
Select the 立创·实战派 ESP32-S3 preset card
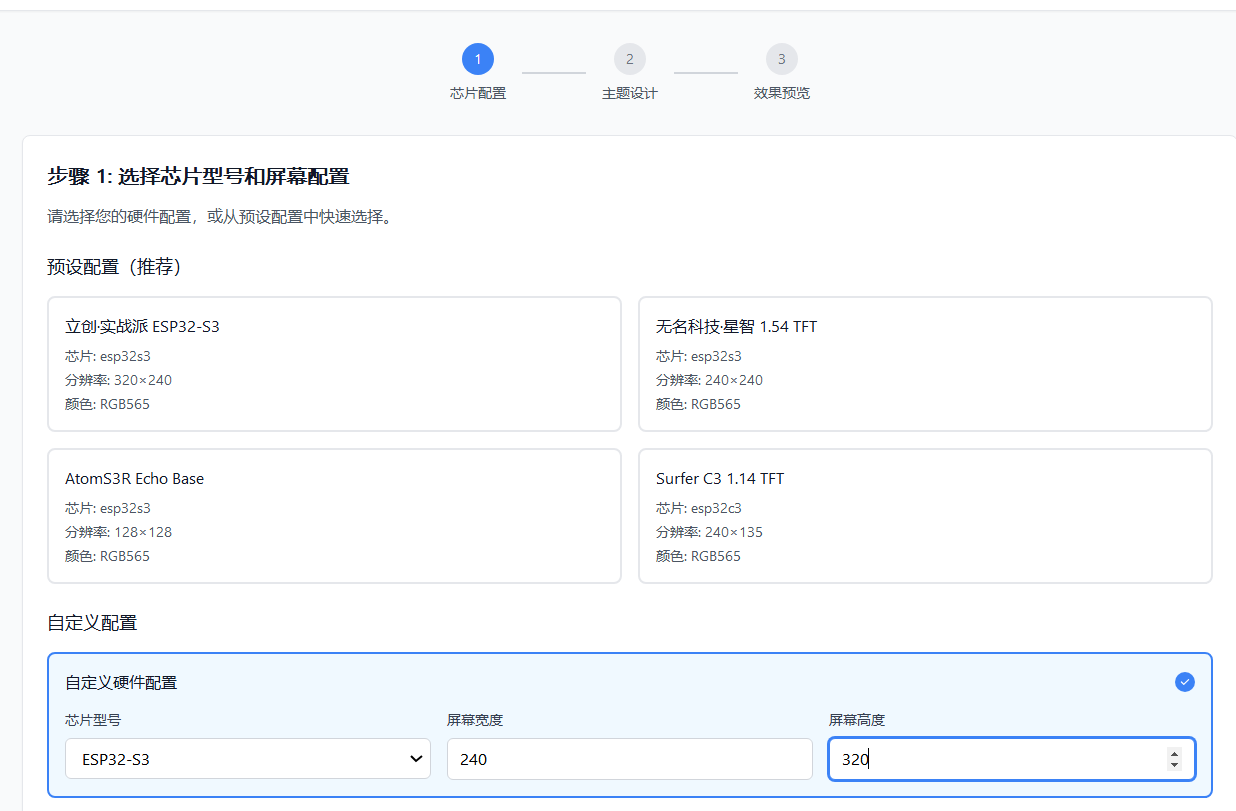(x=334, y=364)
